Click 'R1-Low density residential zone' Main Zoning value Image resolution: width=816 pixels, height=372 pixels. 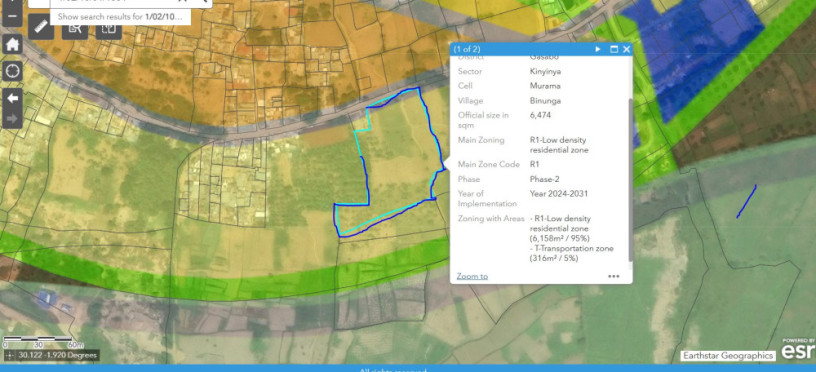tap(559, 145)
